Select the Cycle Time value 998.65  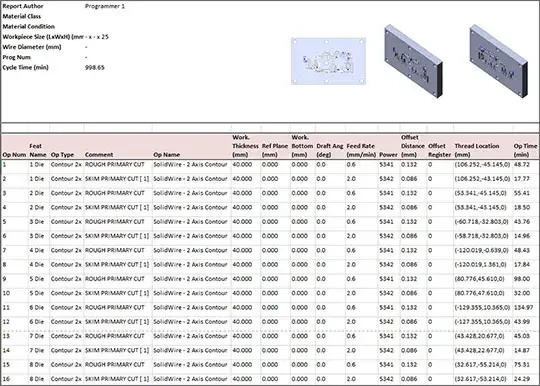tap(95, 67)
